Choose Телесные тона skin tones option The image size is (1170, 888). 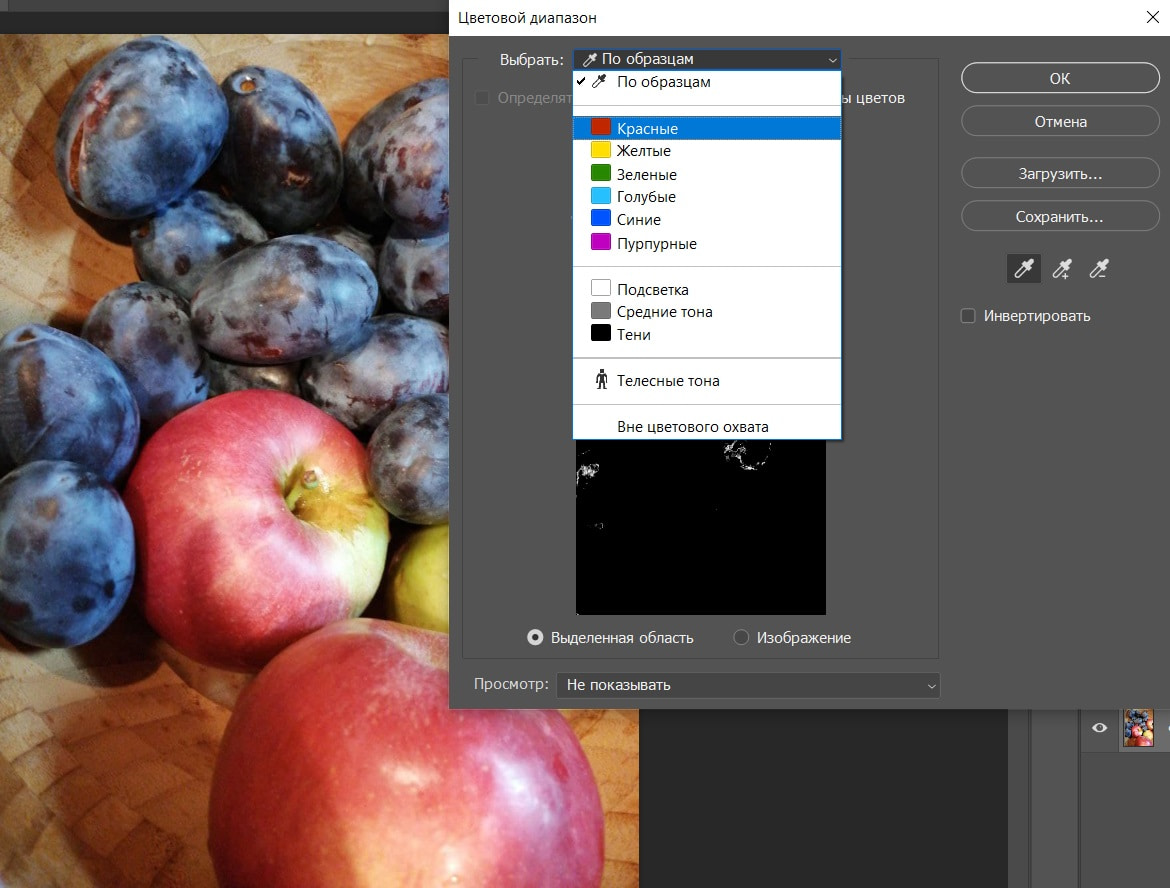coord(707,381)
